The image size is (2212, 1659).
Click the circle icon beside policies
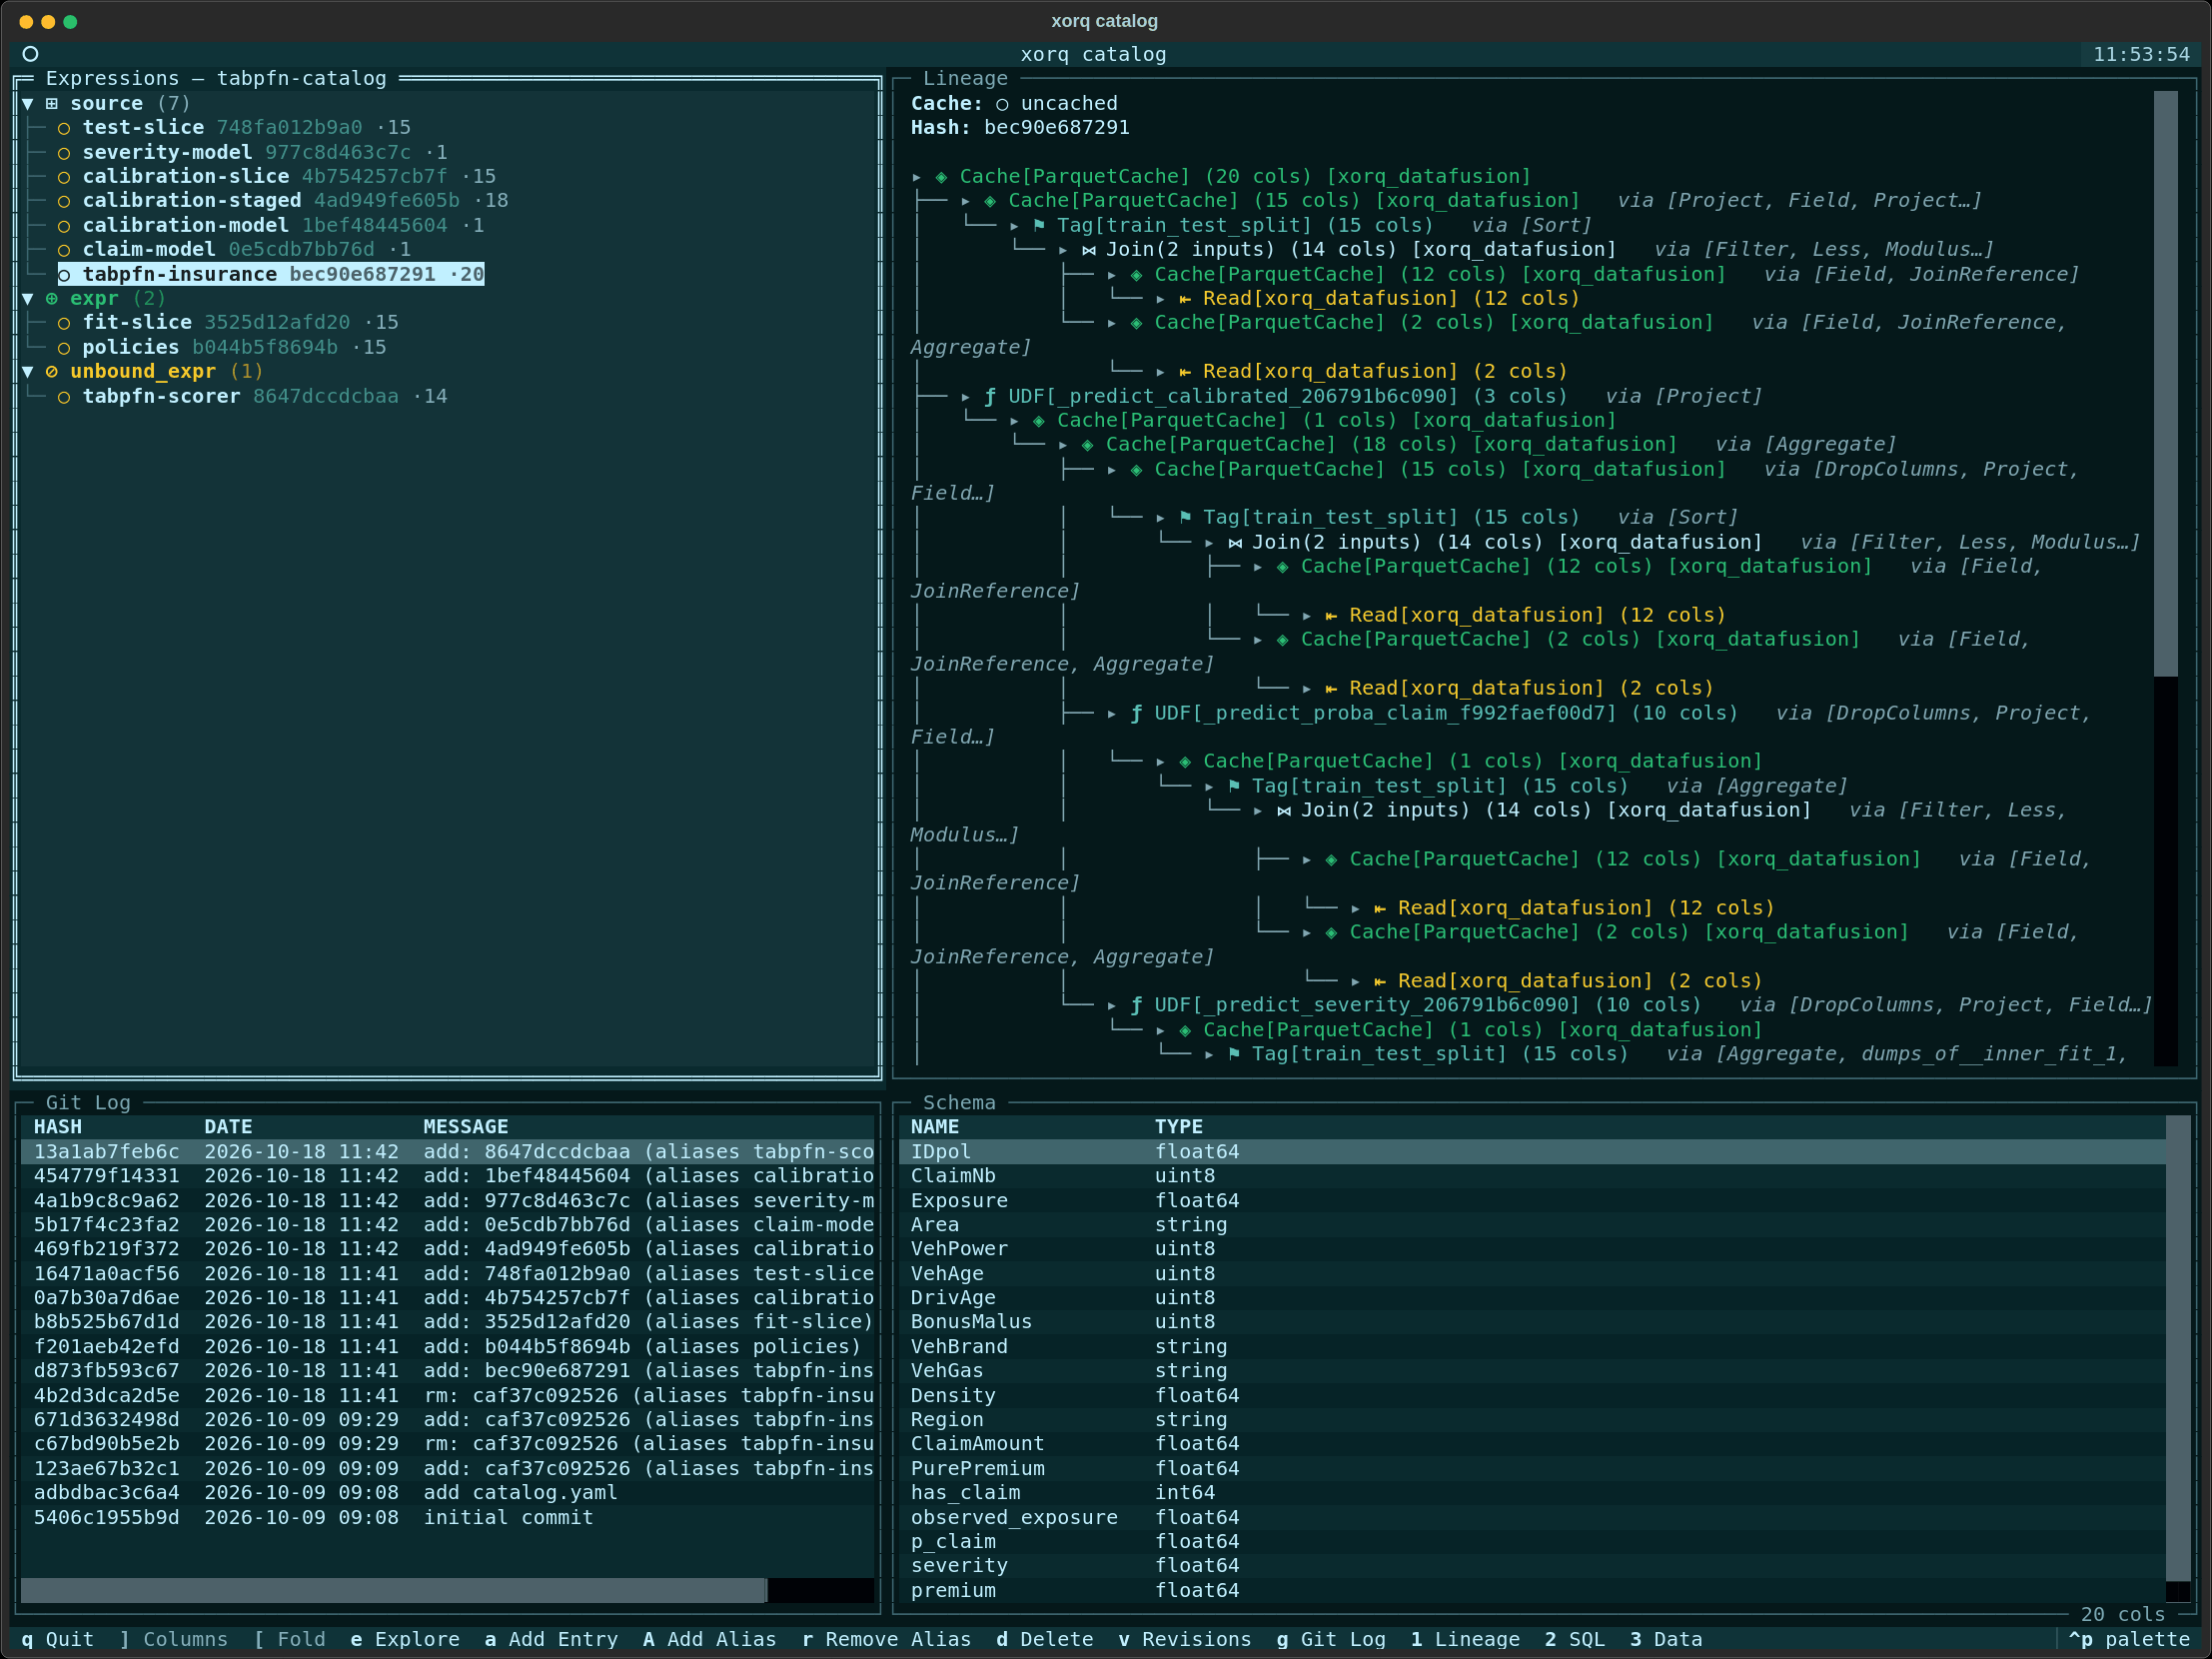[x=64, y=348]
